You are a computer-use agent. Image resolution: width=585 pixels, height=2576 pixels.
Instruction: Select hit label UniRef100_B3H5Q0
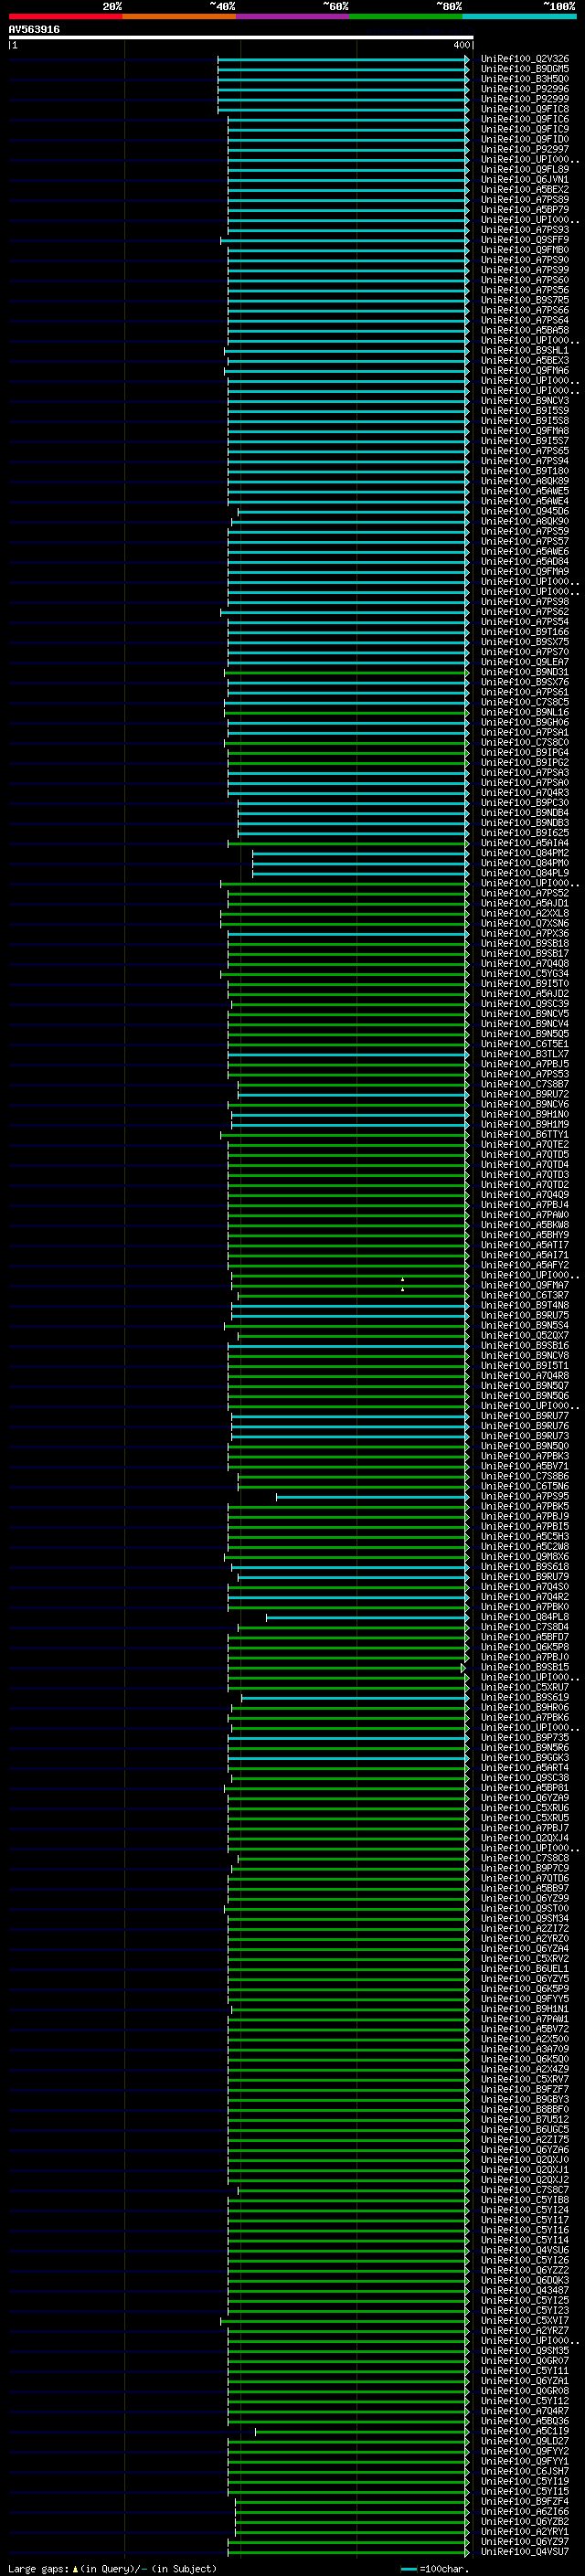coord(525,79)
